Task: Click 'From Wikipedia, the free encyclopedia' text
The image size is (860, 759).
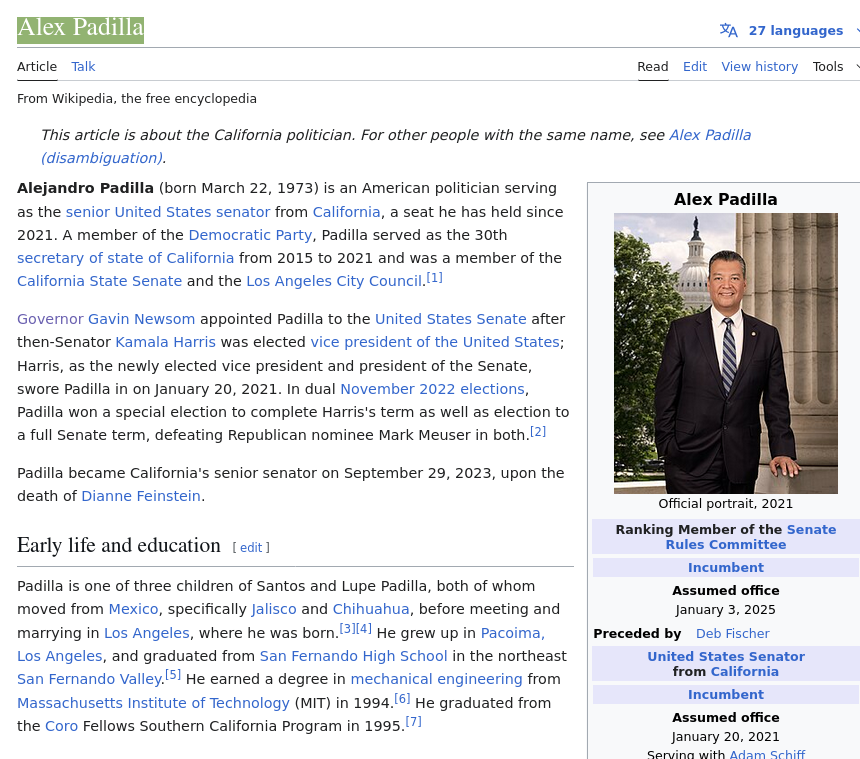Action: [137, 99]
